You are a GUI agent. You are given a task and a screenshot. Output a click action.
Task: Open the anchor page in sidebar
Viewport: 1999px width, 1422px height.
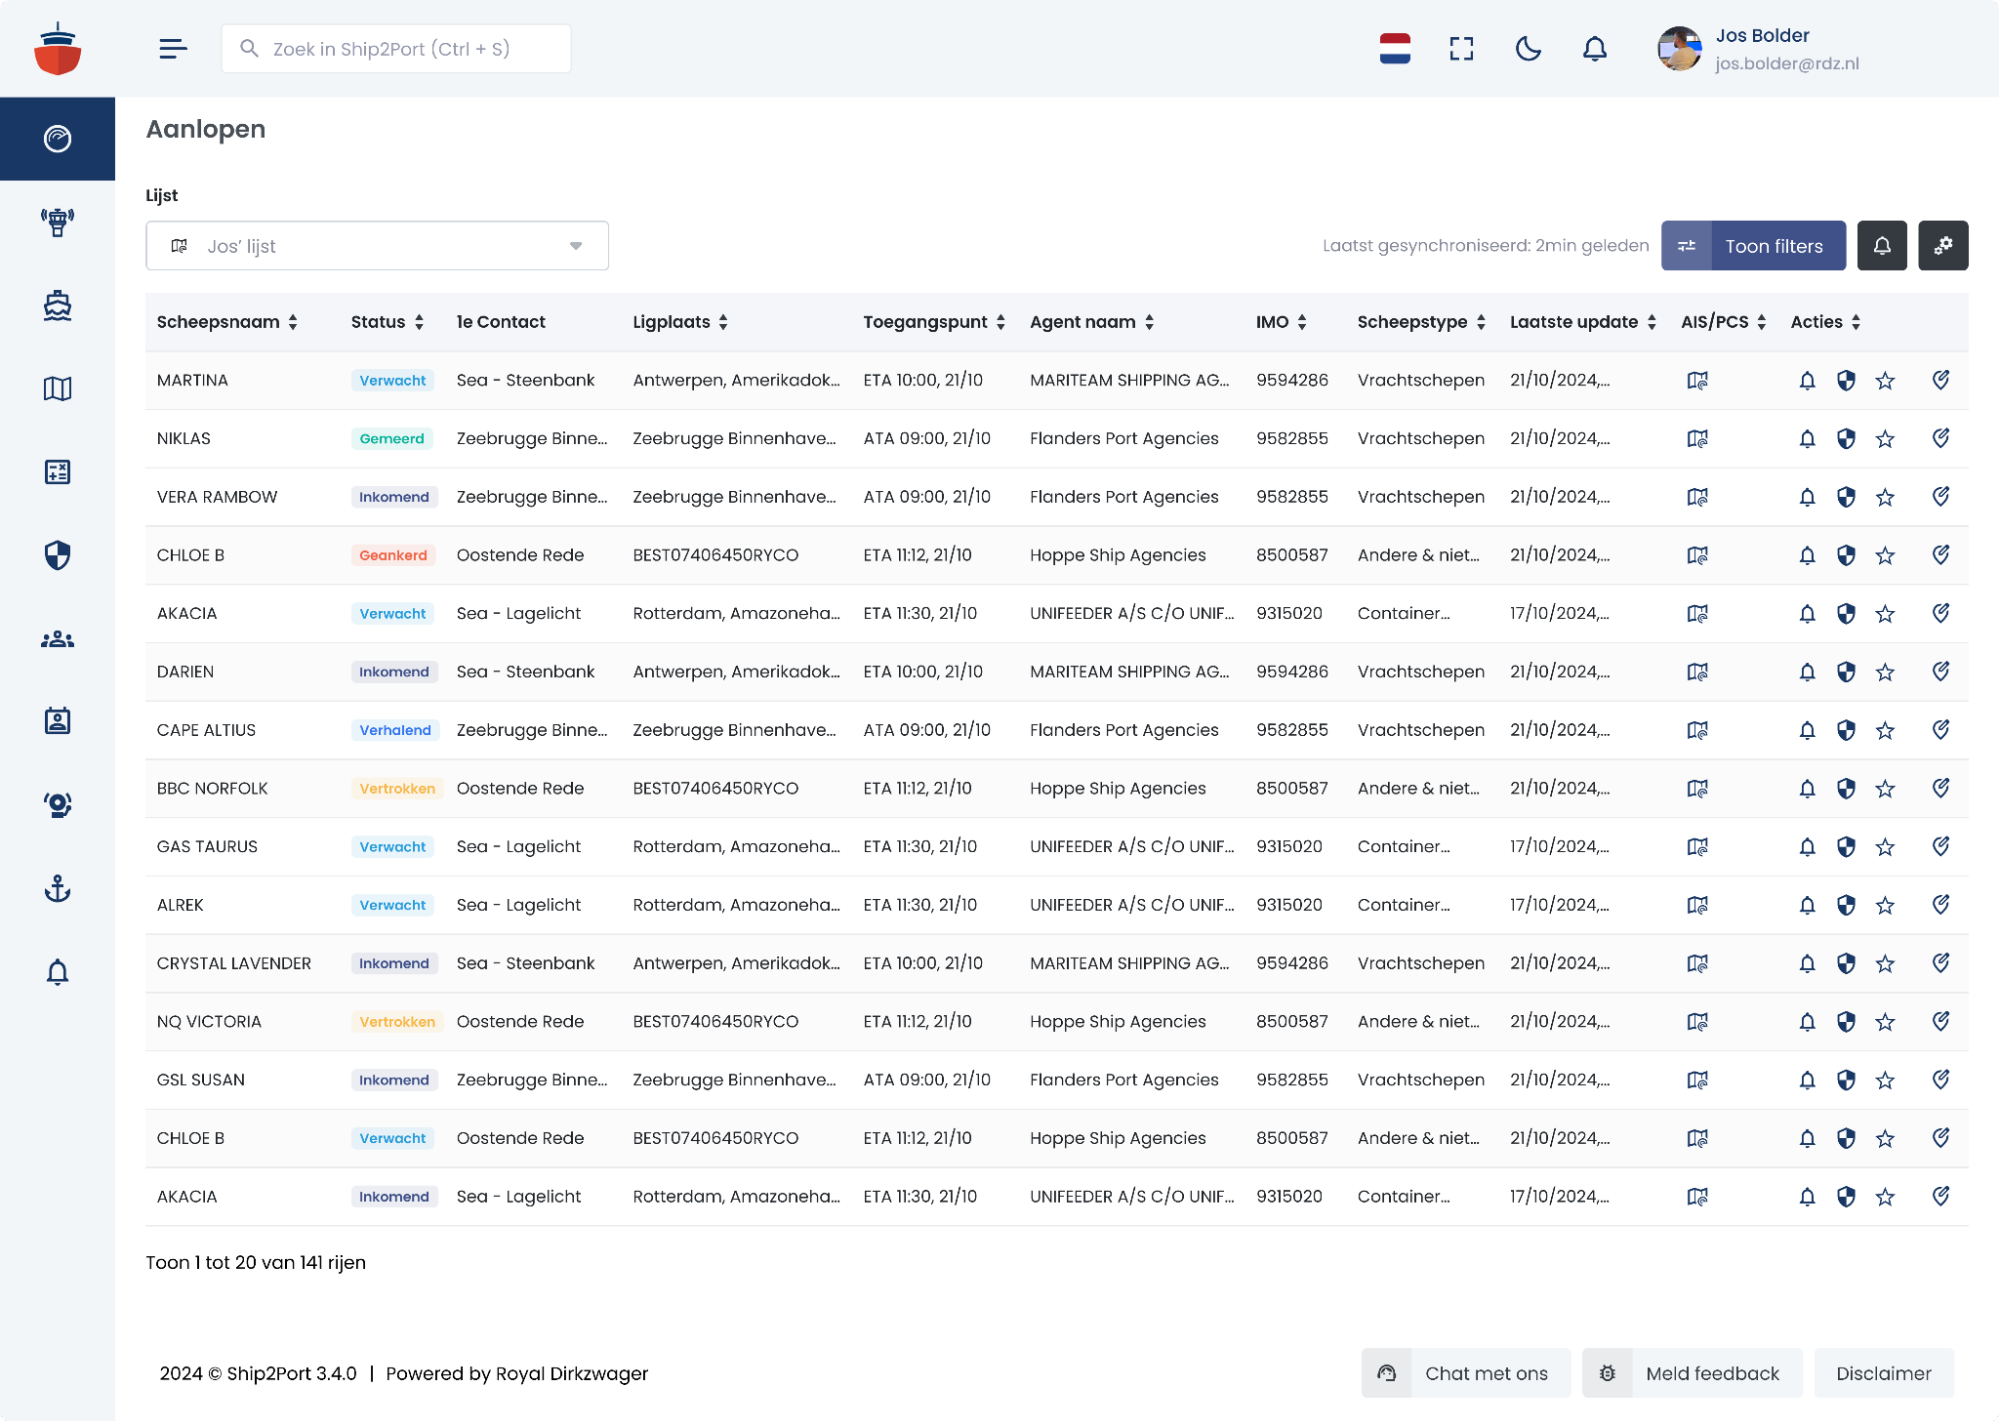point(57,888)
